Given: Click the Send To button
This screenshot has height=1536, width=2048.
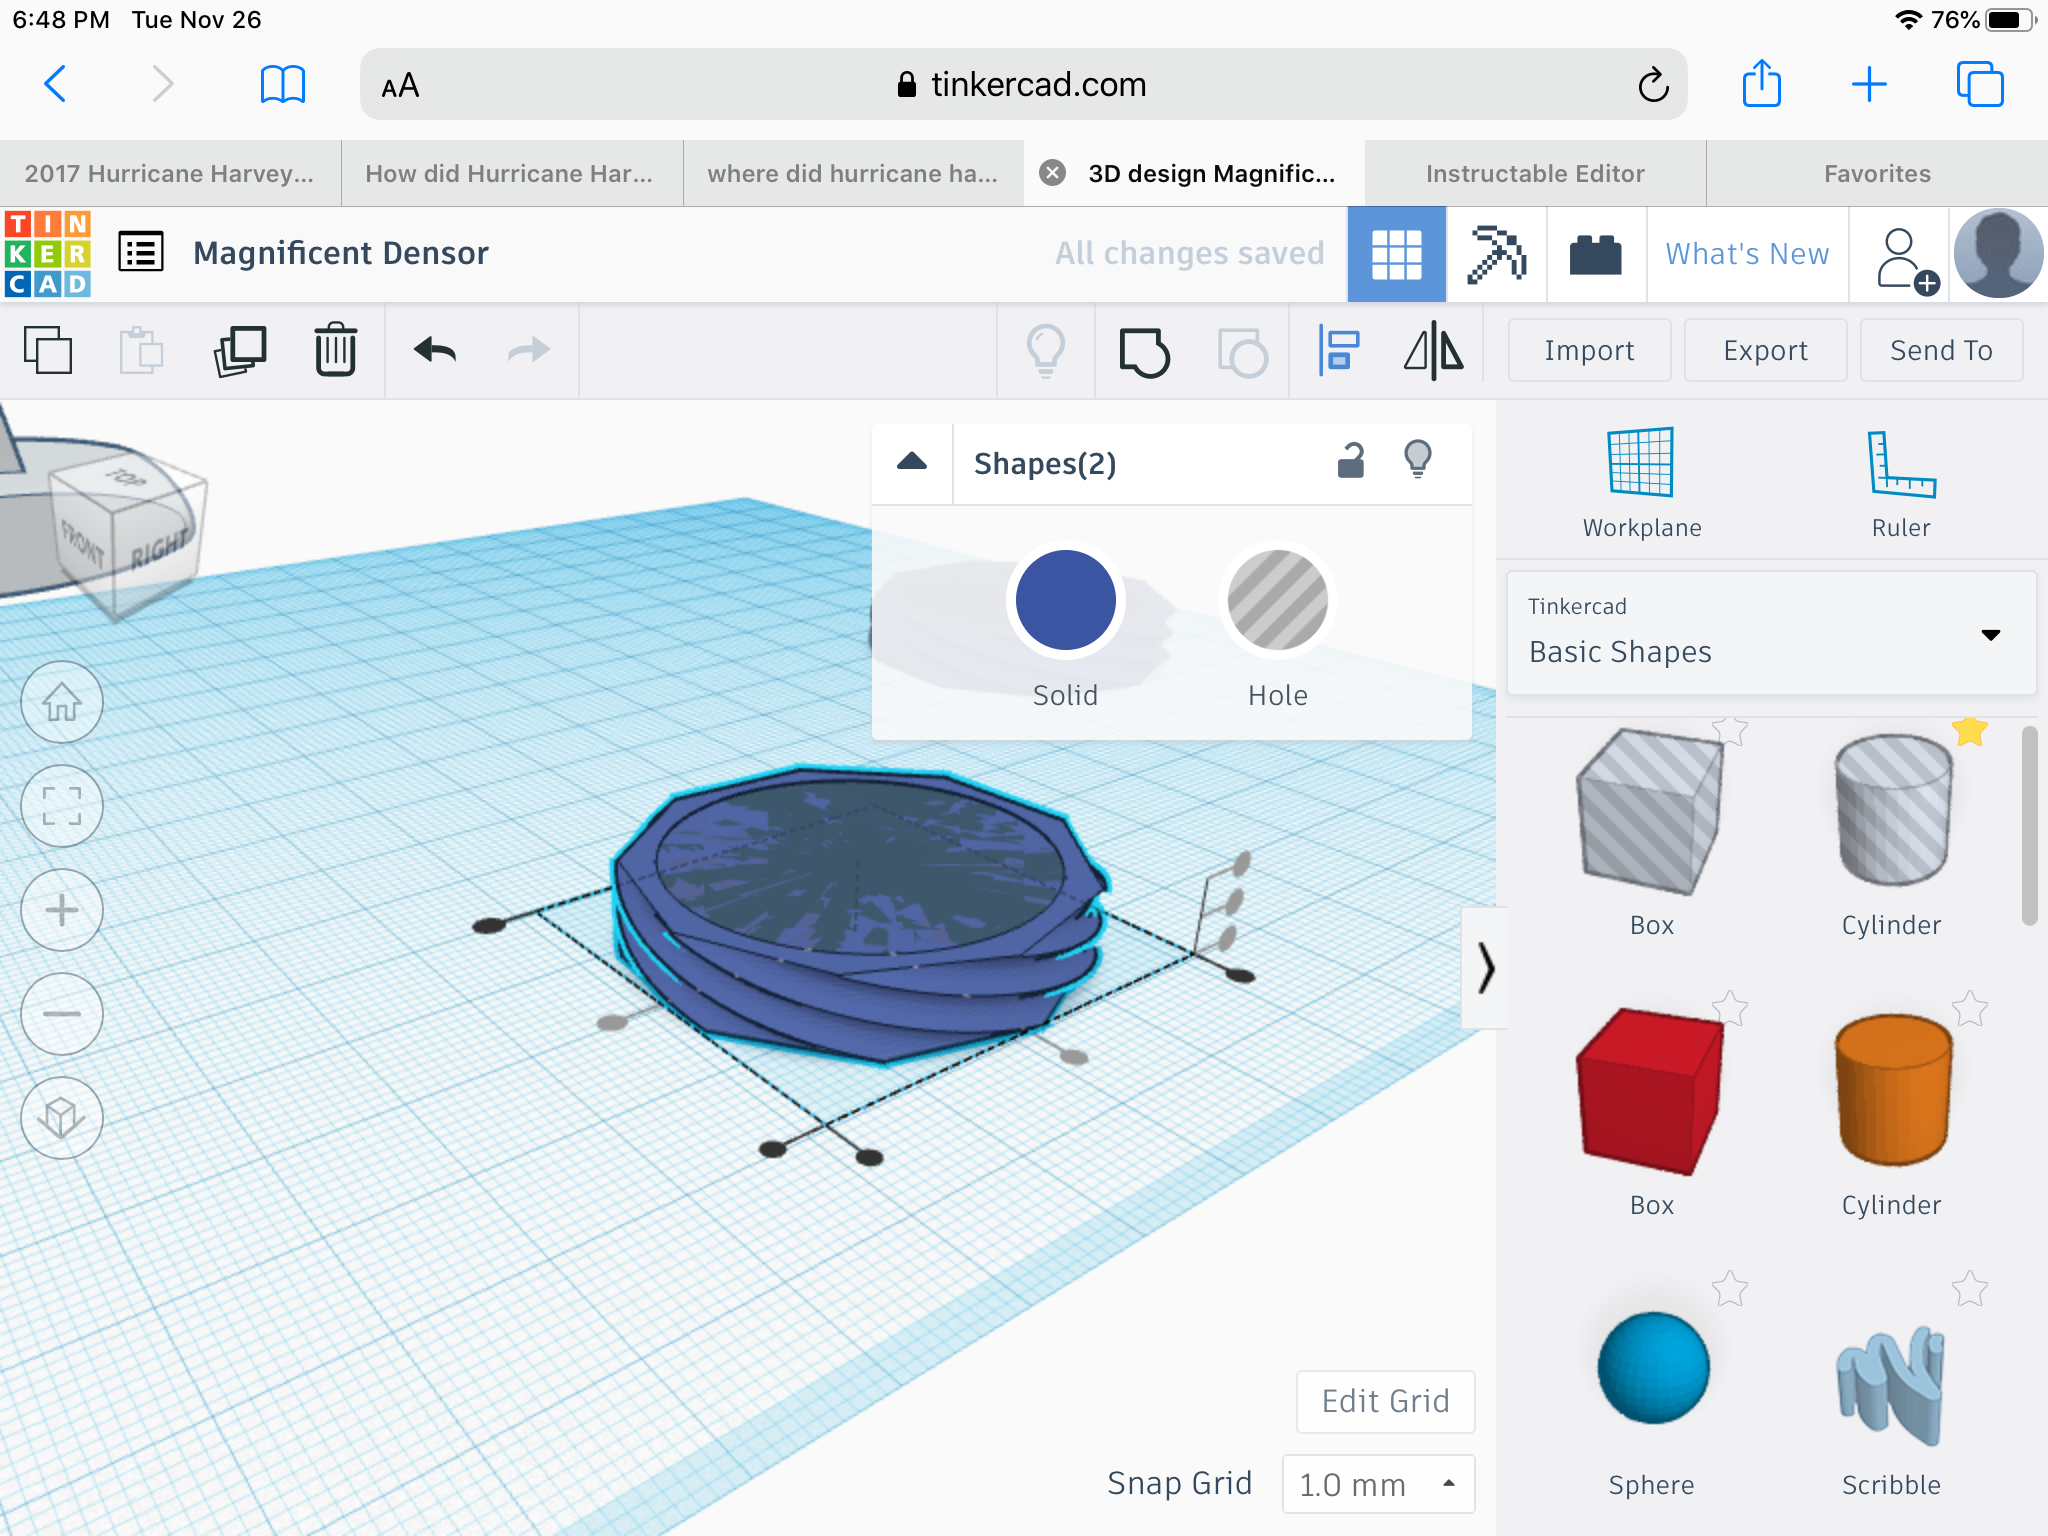Looking at the screenshot, I should [x=1941, y=350].
